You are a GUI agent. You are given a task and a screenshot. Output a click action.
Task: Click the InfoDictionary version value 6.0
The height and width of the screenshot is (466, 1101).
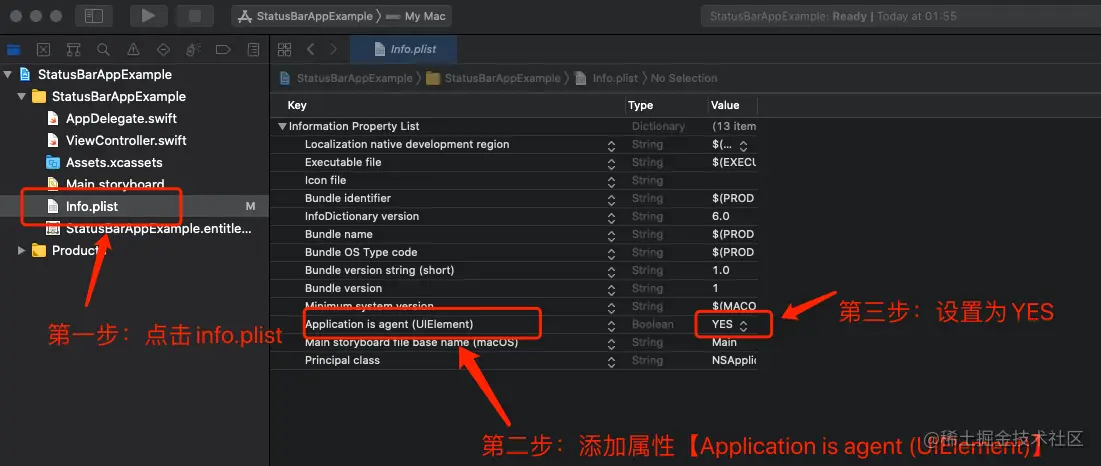[720, 216]
